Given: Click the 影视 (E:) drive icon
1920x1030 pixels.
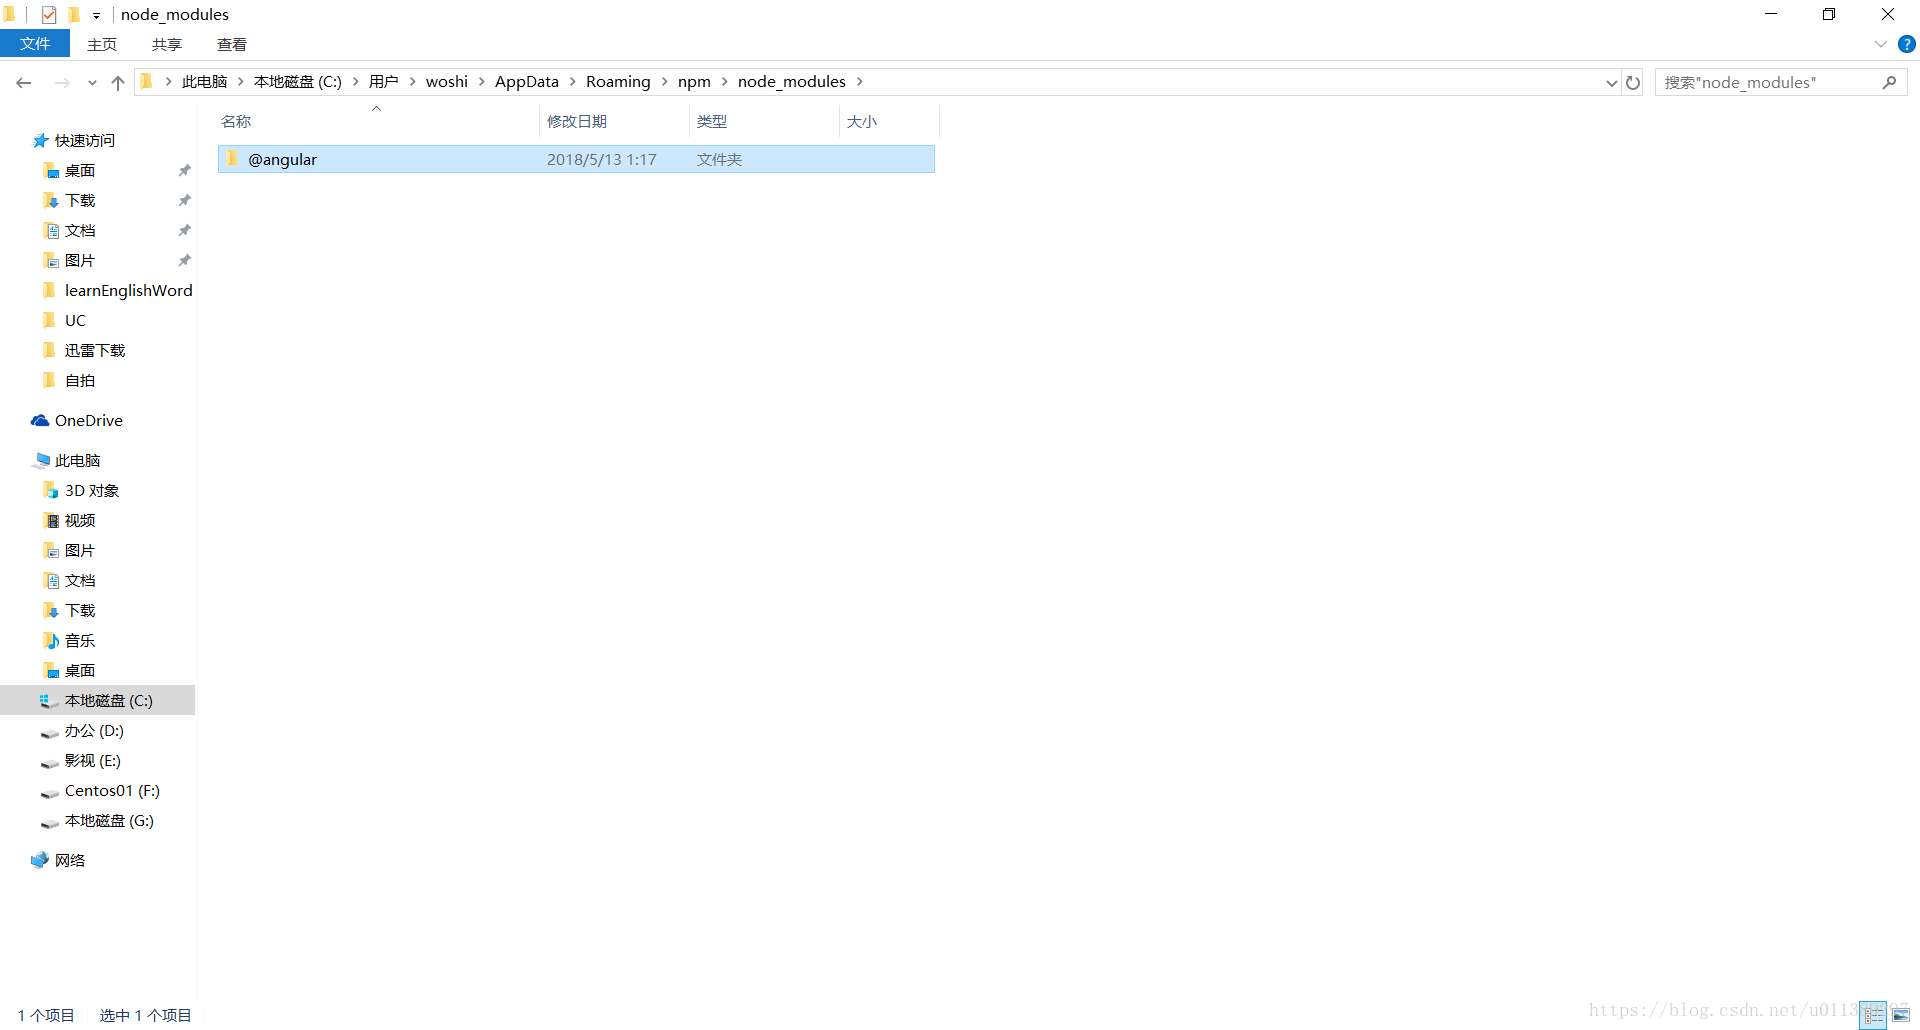Looking at the screenshot, I should [49, 763].
